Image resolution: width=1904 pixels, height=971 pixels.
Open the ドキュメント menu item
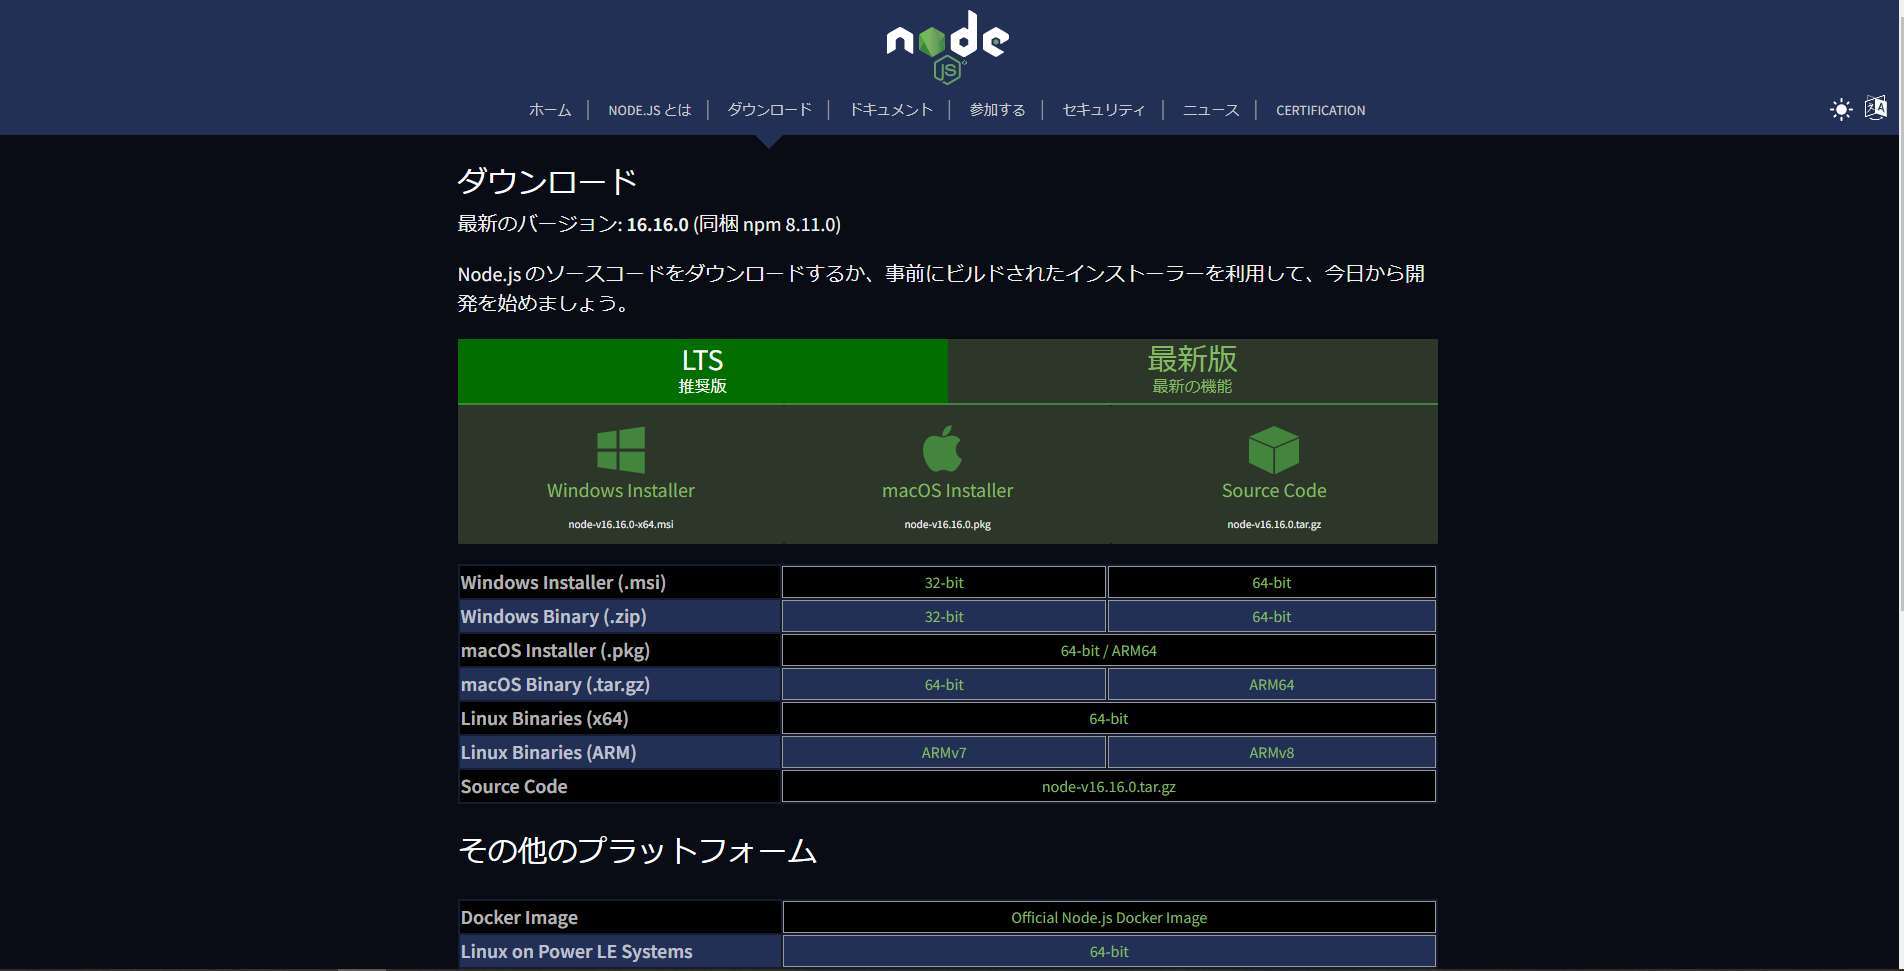coord(891,110)
